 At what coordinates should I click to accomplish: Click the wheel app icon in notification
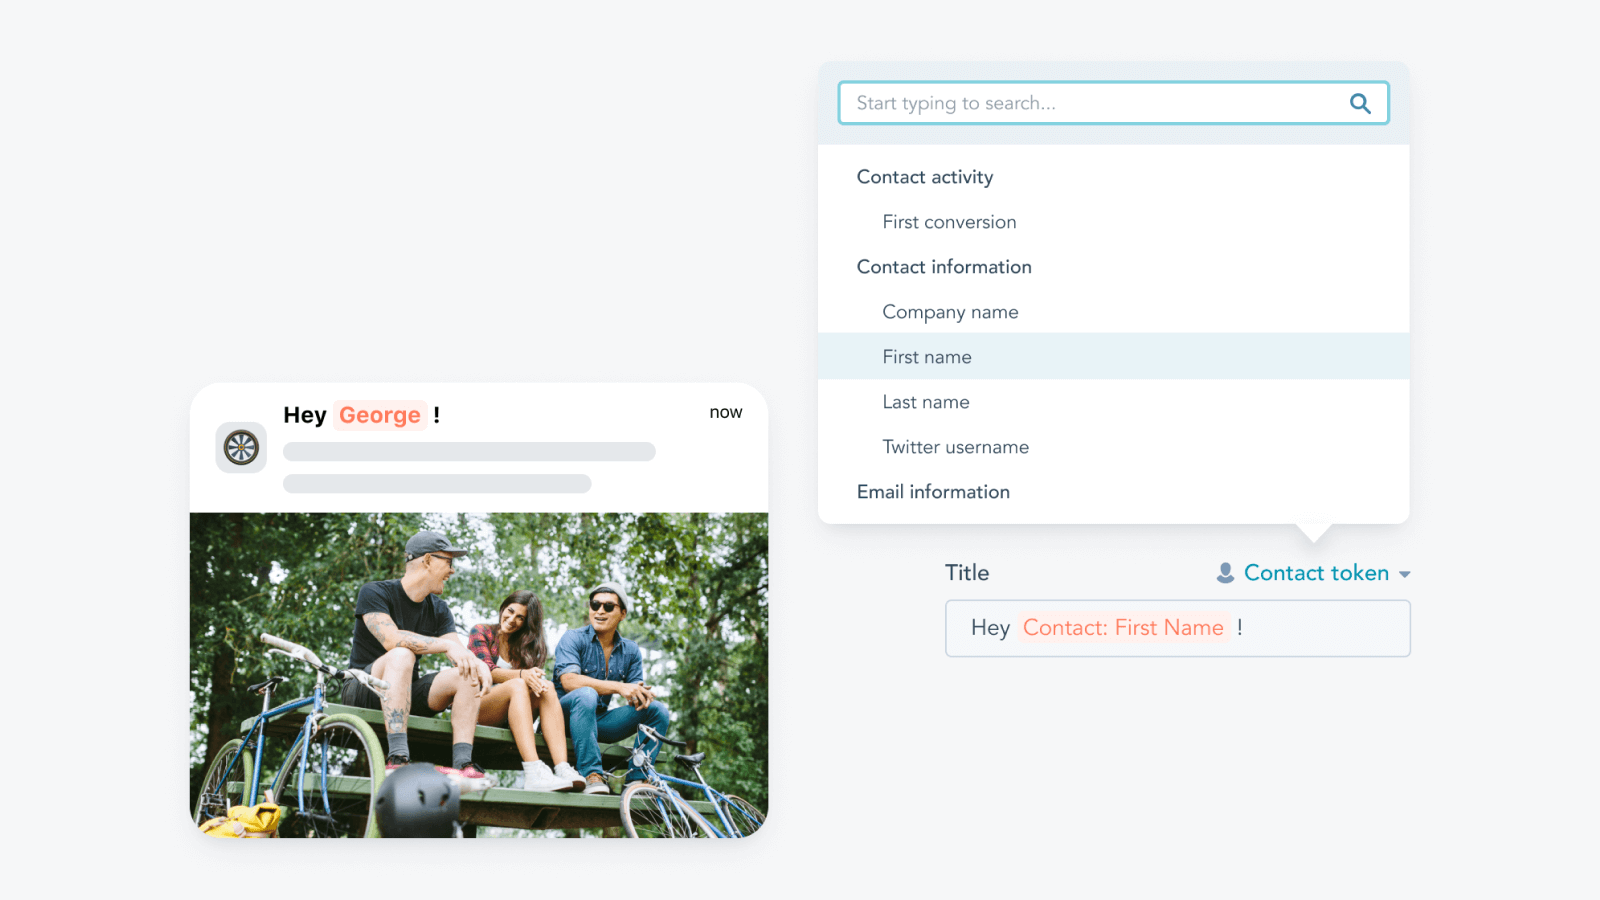click(x=241, y=447)
